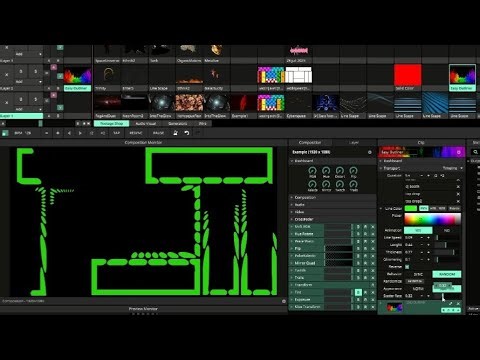The image size is (480, 360).
Task: Click the Palette button for Line Color
Action: (x=454, y=208)
